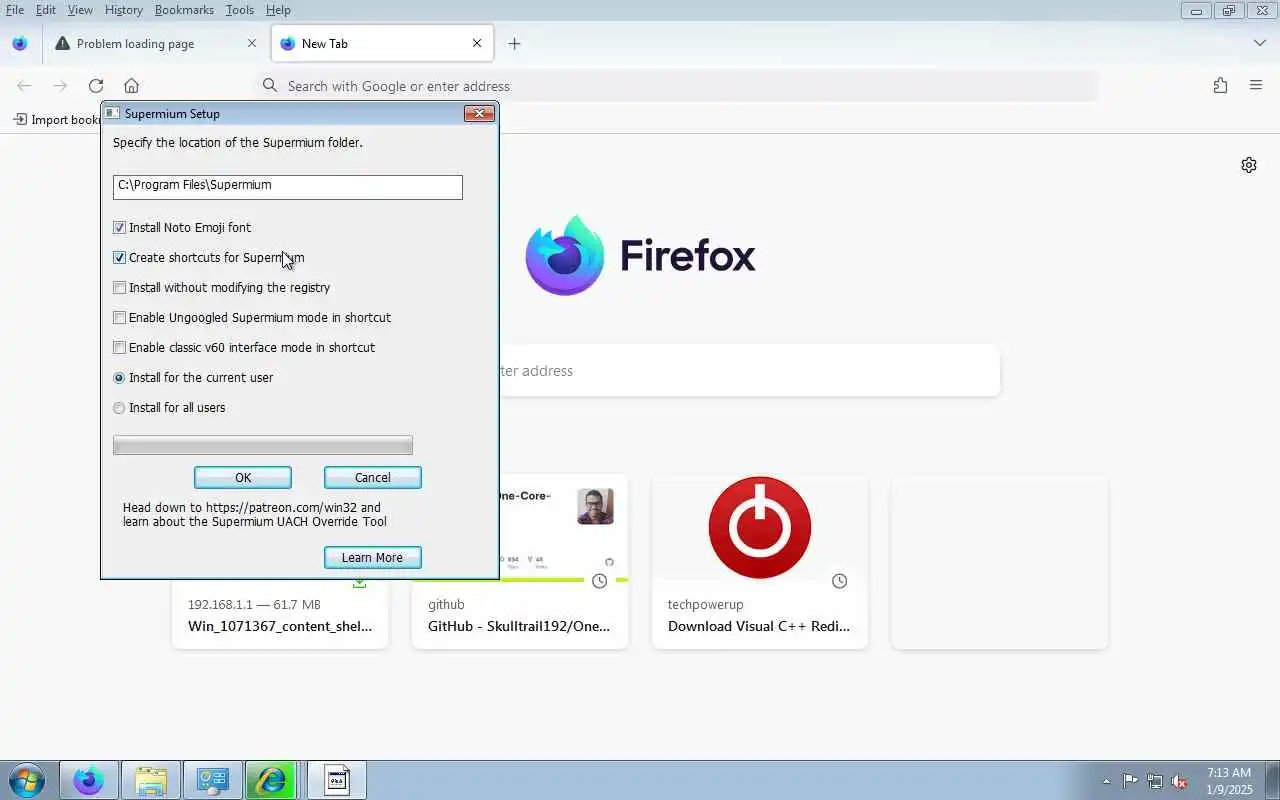Image resolution: width=1280 pixels, height=800 pixels.
Task: Close the New Tab tab
Action: (x=477, y=43)
